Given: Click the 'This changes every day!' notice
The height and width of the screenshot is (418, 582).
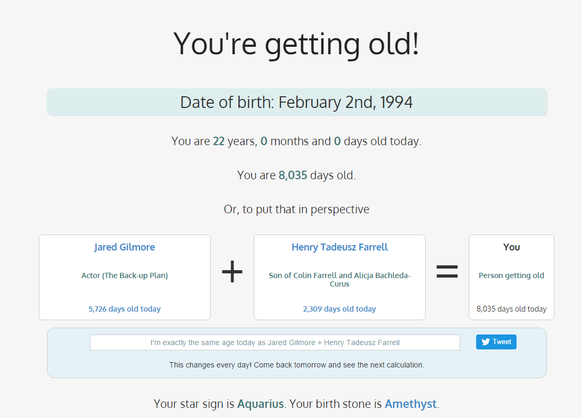Looking at the screenshot, I should coord(297,365).
